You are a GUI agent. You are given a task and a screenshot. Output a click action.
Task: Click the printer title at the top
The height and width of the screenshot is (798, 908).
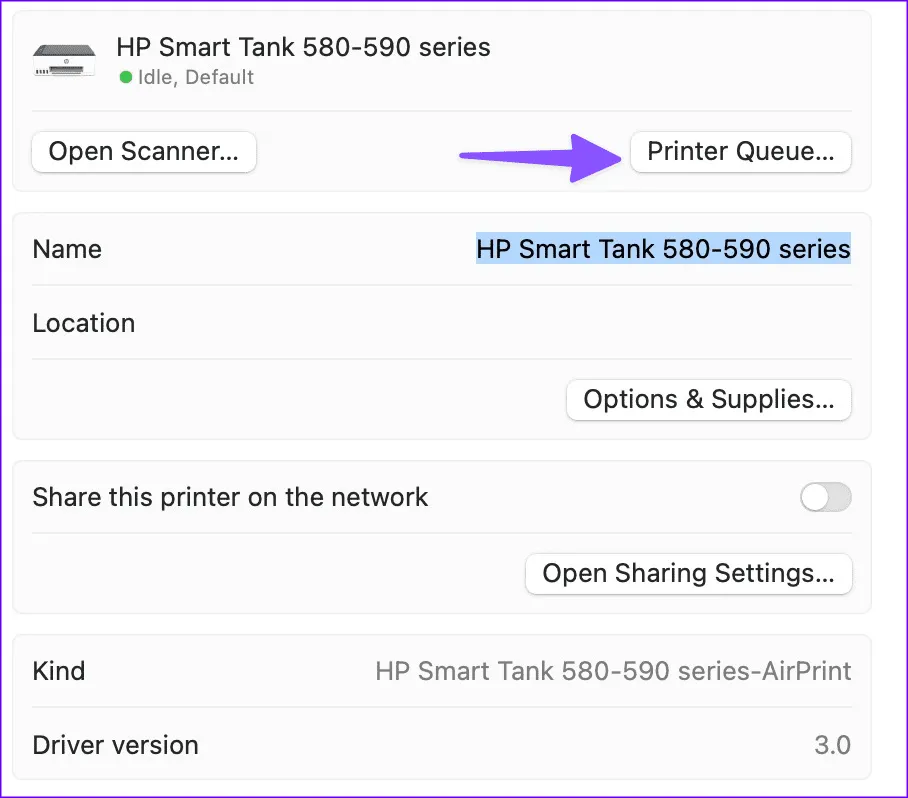coord(303,47)
